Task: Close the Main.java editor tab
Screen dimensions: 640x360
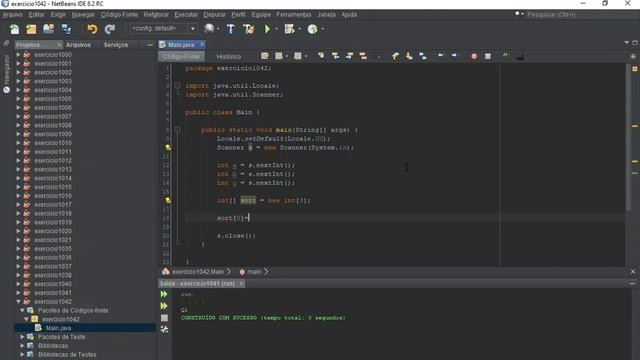Action: point(202,44)
